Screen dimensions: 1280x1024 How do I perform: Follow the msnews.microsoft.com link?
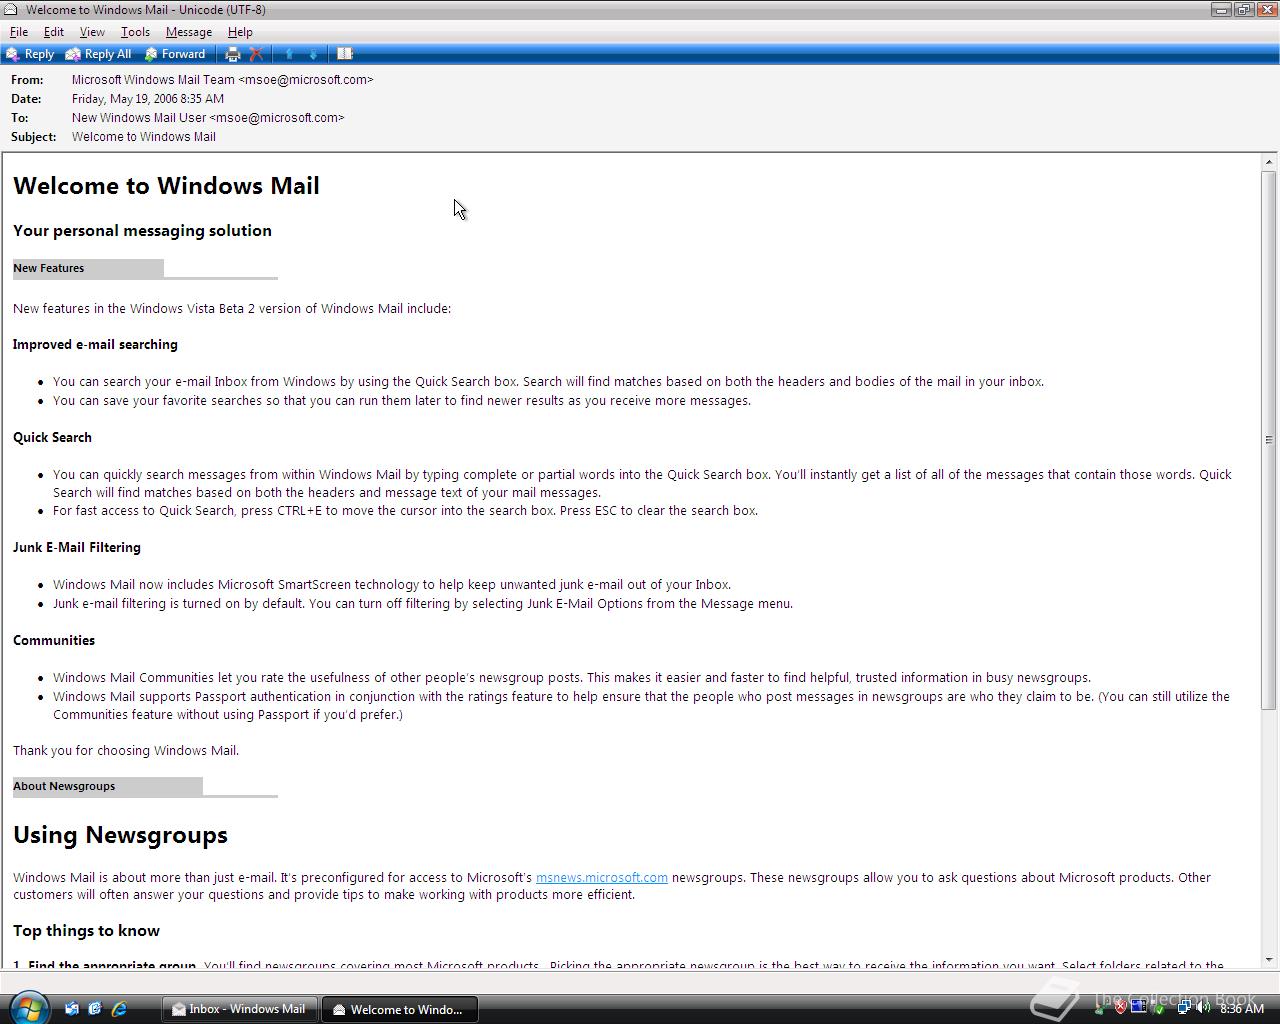click(x=602, y=877)
